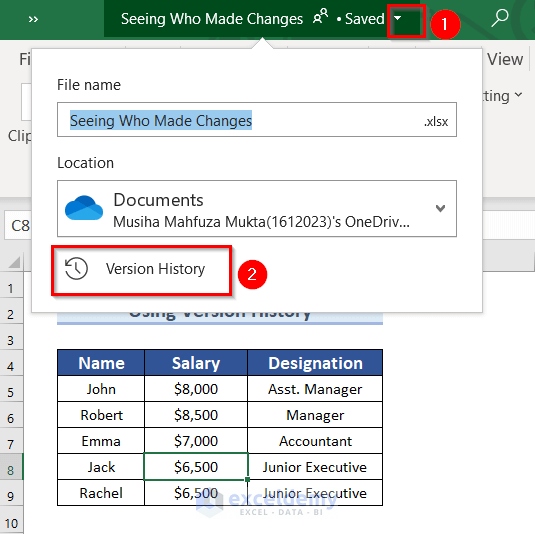Switch to the View ribbon tab
This screenshot has width=535, height=534.
(505, 59)
